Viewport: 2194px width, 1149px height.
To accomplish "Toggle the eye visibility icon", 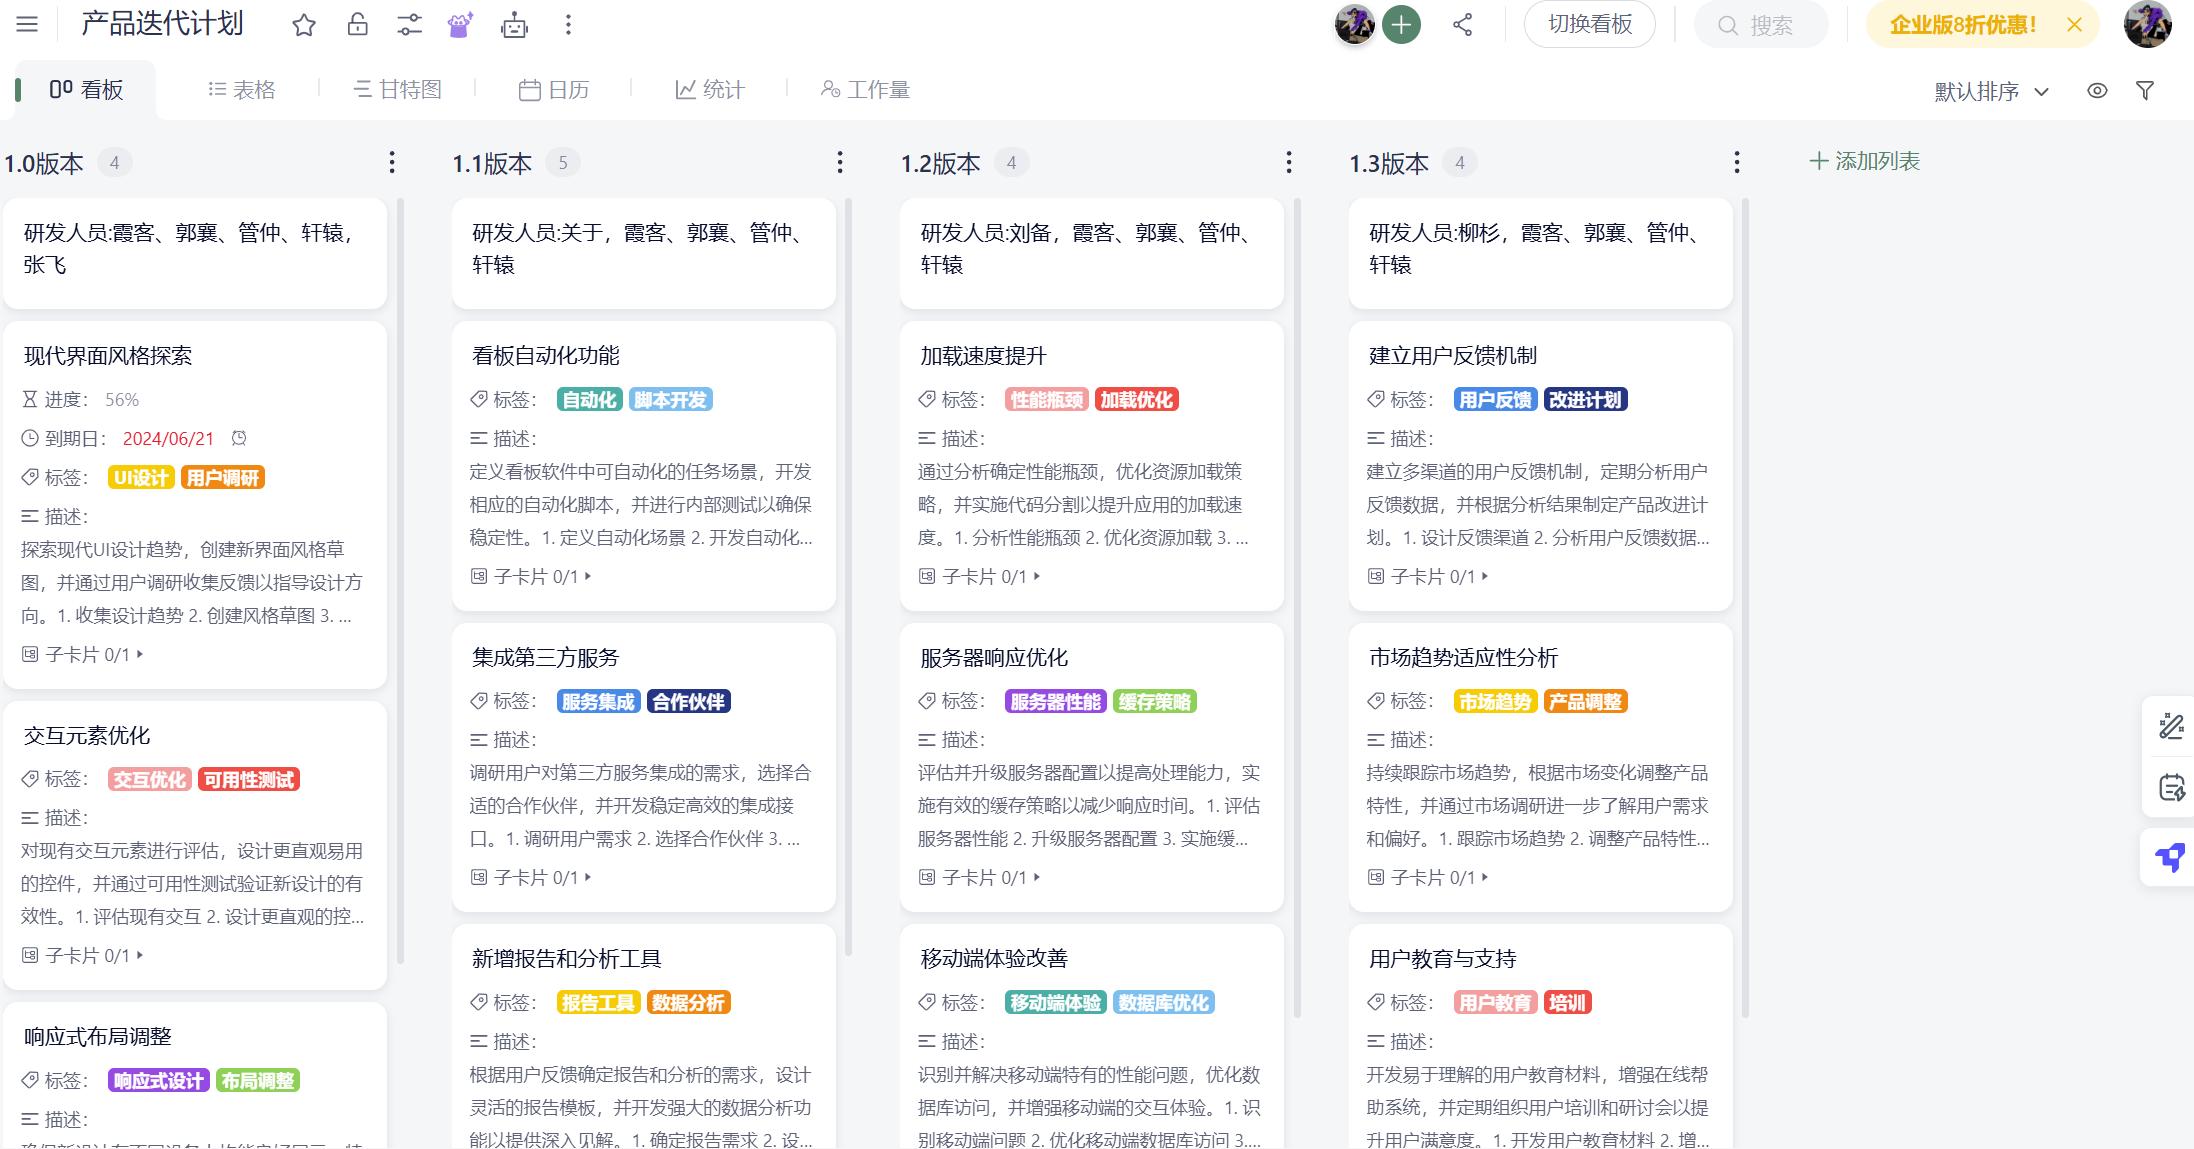I will (2097, 91).
